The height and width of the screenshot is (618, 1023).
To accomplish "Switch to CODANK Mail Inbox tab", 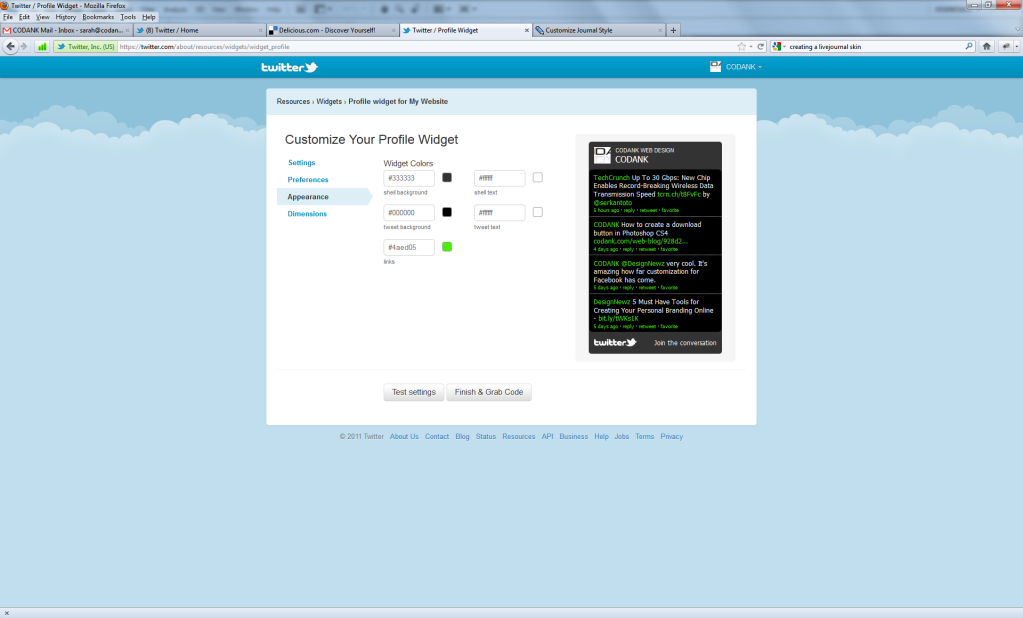I will click(x=66, y=30).
